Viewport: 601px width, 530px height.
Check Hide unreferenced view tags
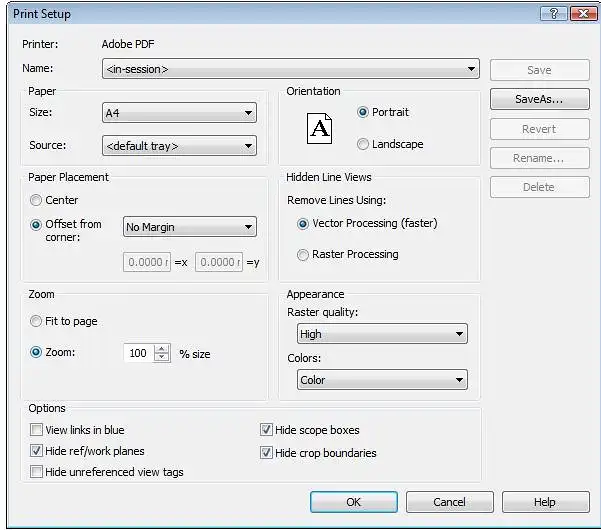click(x=37, y=472)
